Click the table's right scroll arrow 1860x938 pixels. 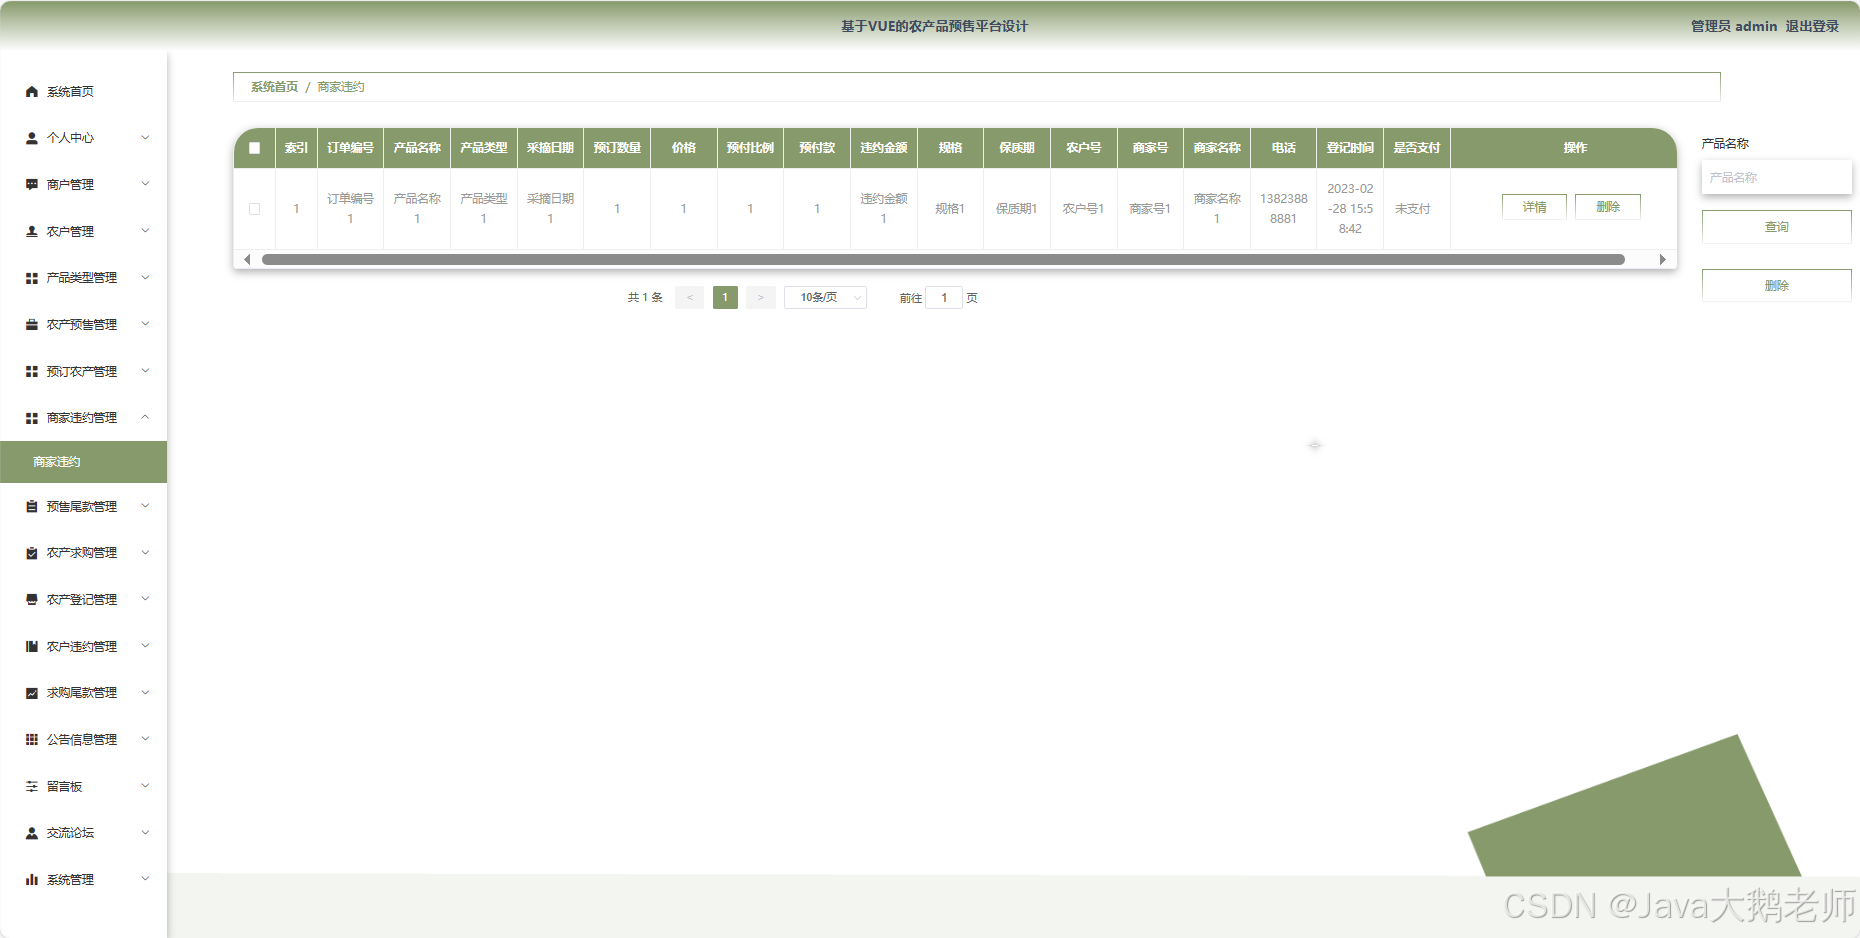point(1662,260)
